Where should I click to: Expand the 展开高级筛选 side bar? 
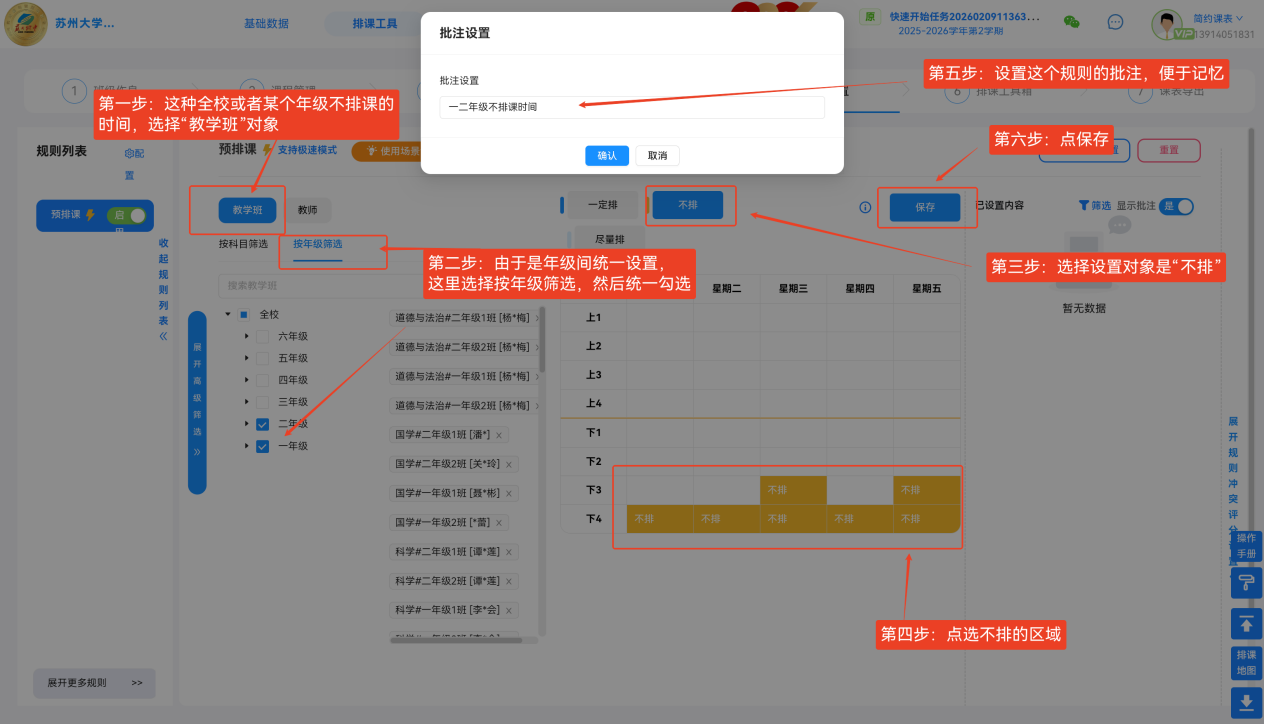[197, 402]
